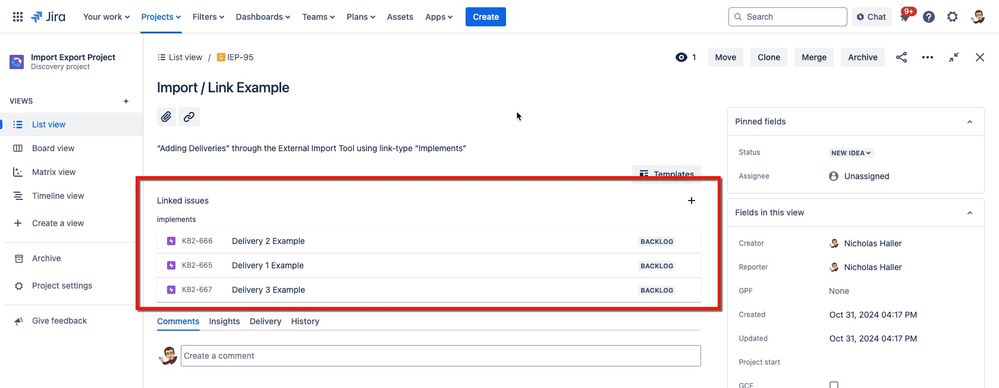This screenshot has width=999, height=388.
Task: Change the NEW IDEA status dropdown
Action: [x=851, y=153]
